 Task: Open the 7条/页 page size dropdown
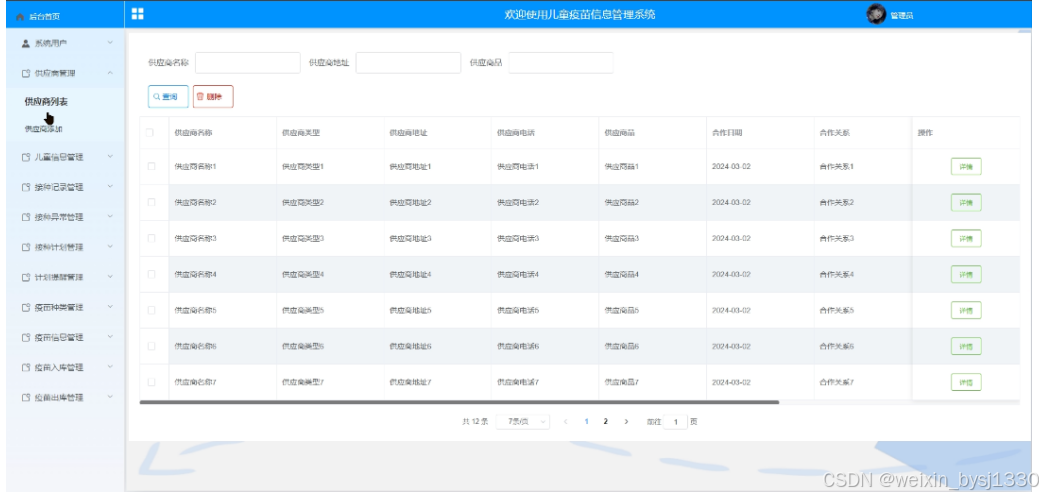(523, 422)
